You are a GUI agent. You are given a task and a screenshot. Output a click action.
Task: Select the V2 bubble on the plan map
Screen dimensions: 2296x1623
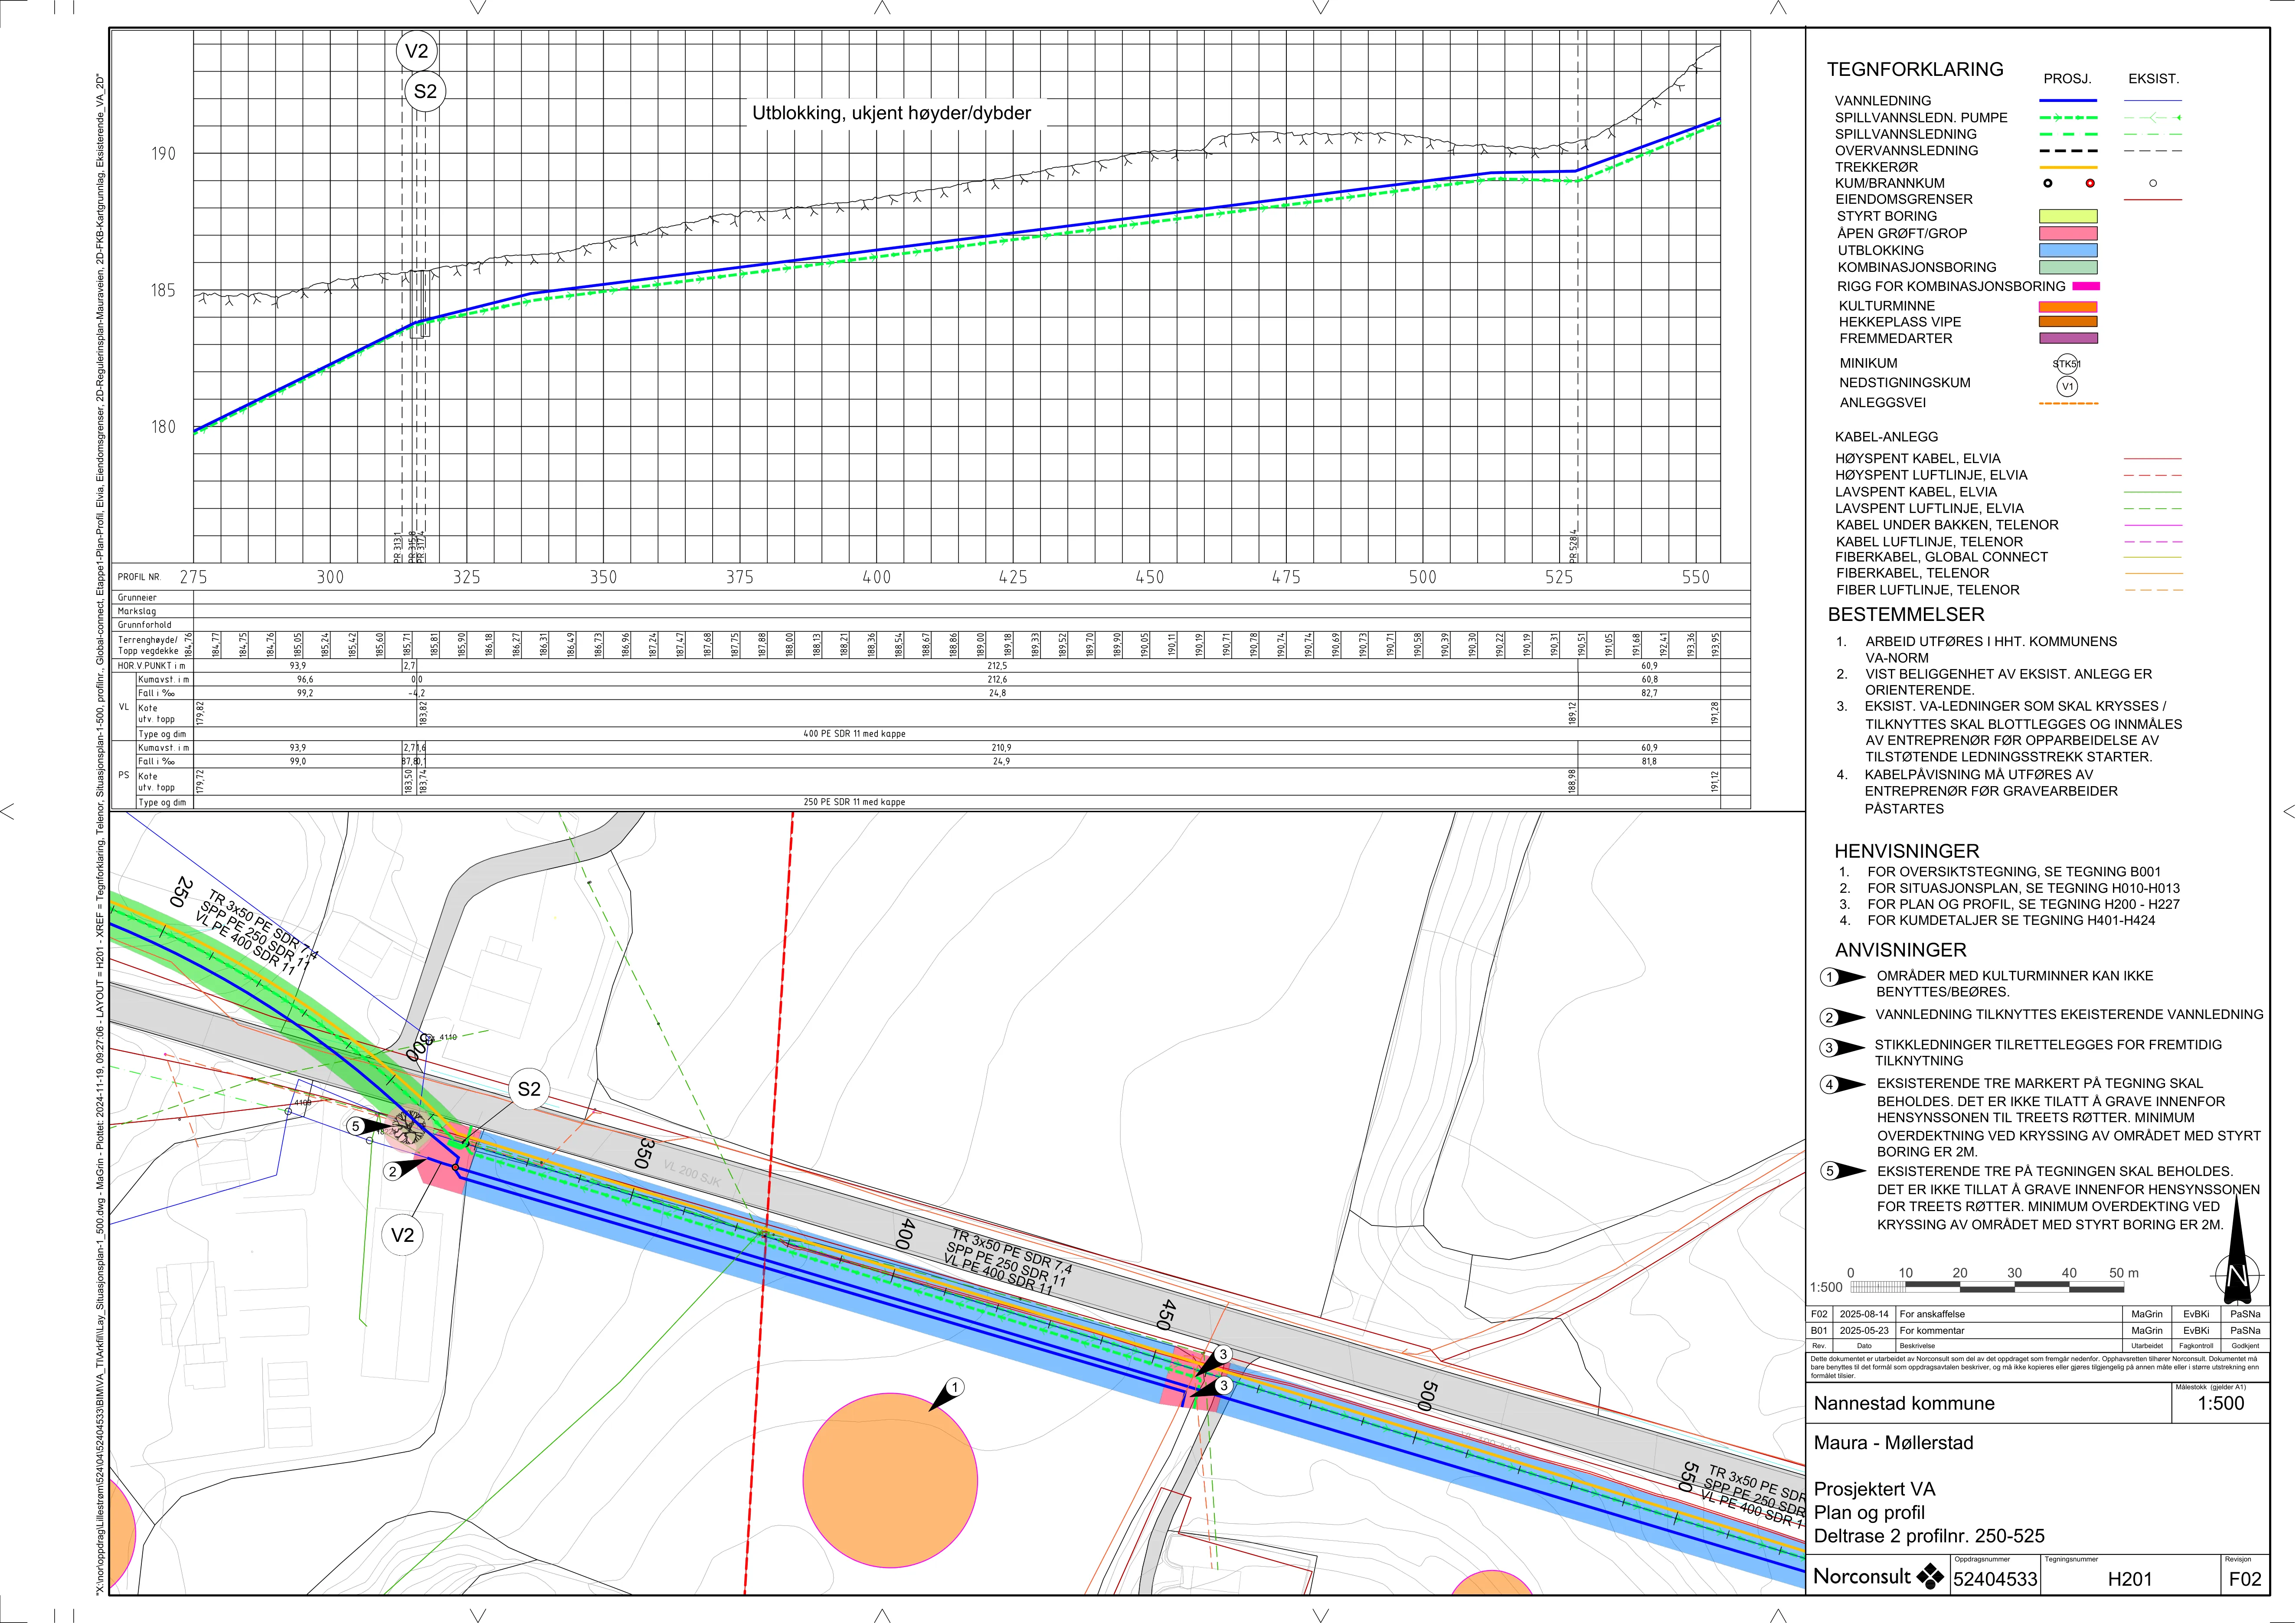point(402,1235)
